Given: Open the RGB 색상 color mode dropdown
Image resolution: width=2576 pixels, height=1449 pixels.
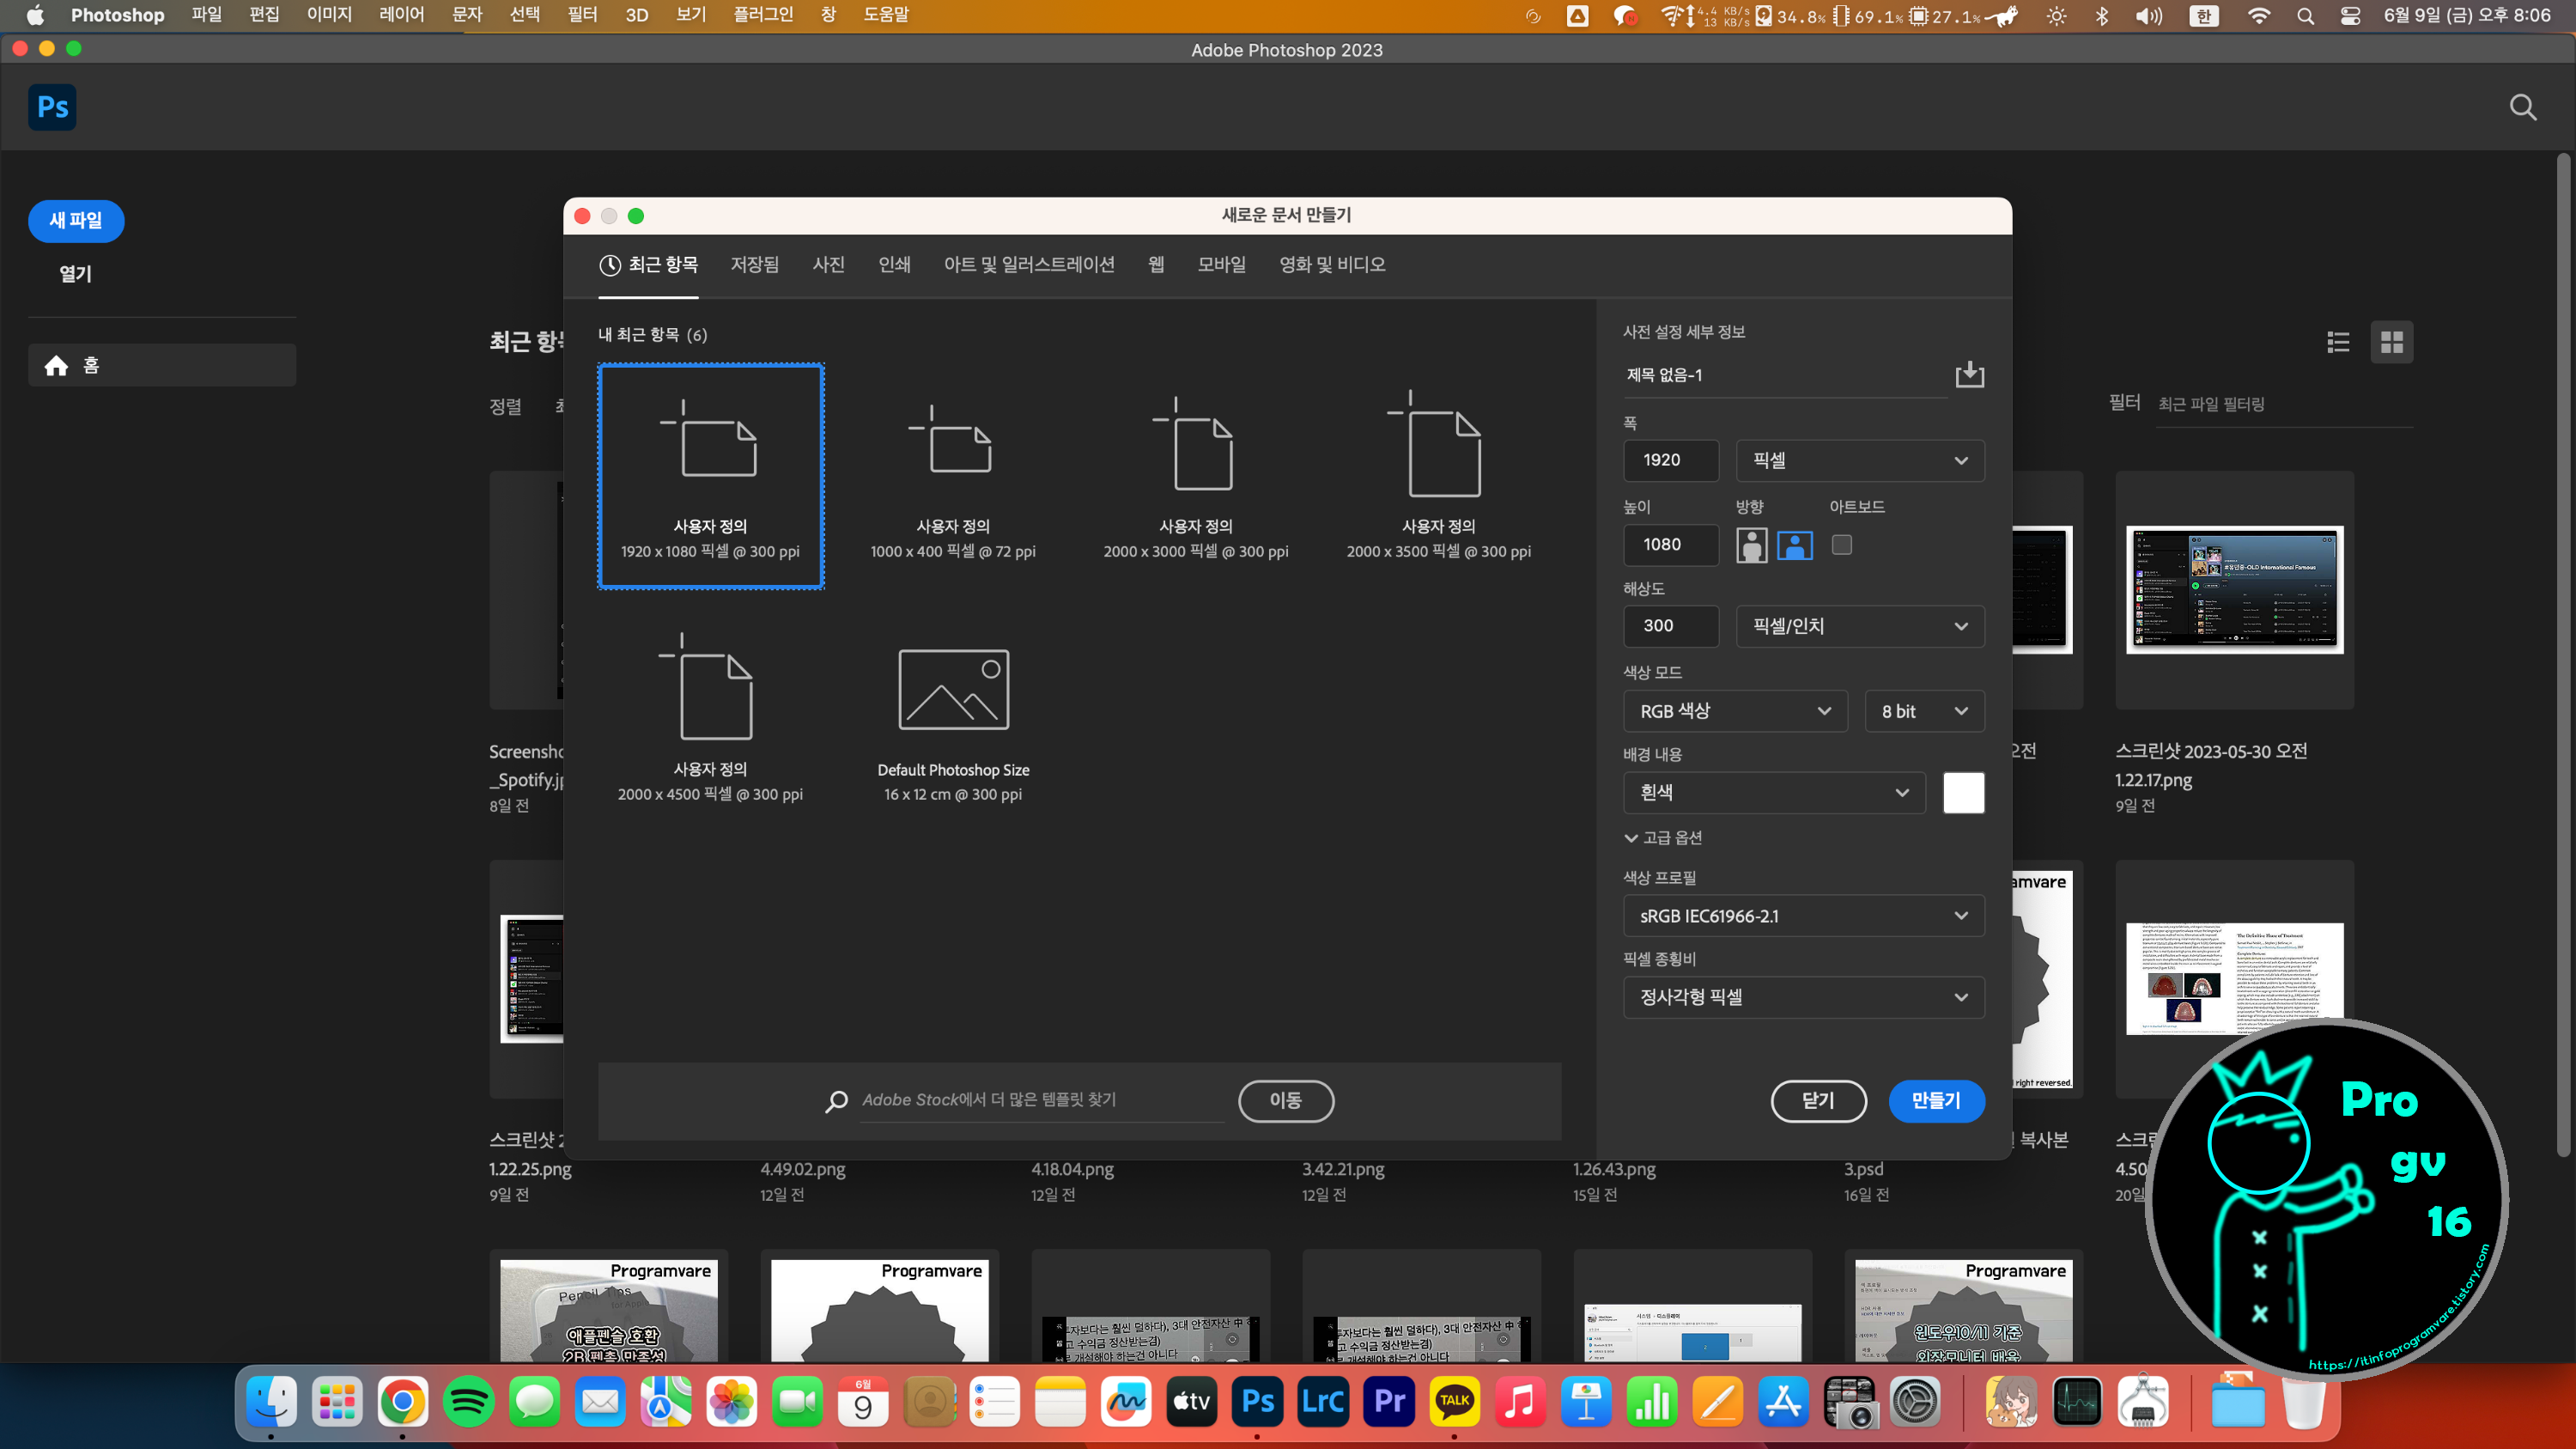Looking at the screenshot, I should (x=1734, y=711).
